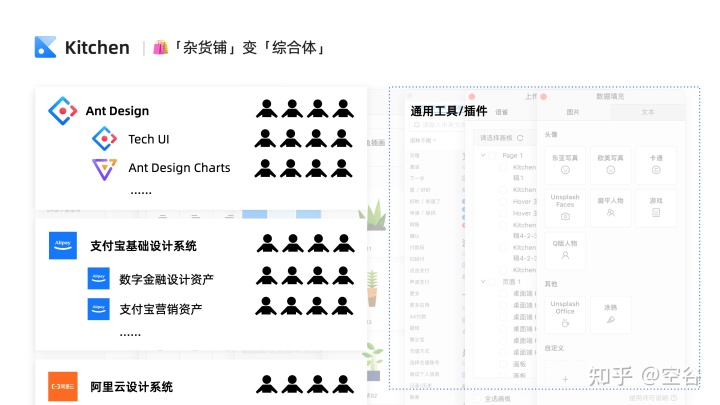Click the Ant Design Charts label
The width and height of the screenshot is (720, 405).
coord(179,168)
